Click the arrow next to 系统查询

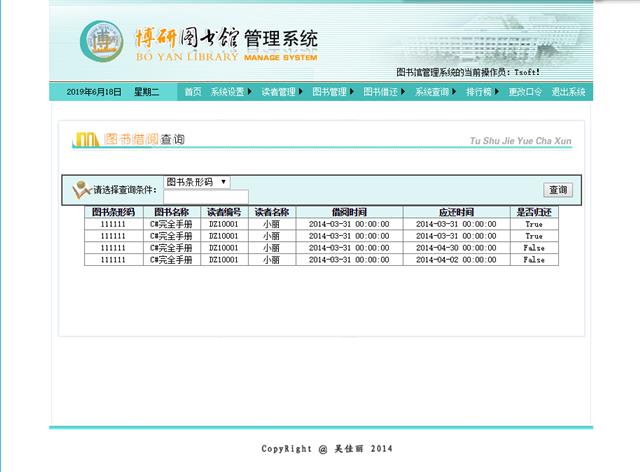(x=455, y=92)
